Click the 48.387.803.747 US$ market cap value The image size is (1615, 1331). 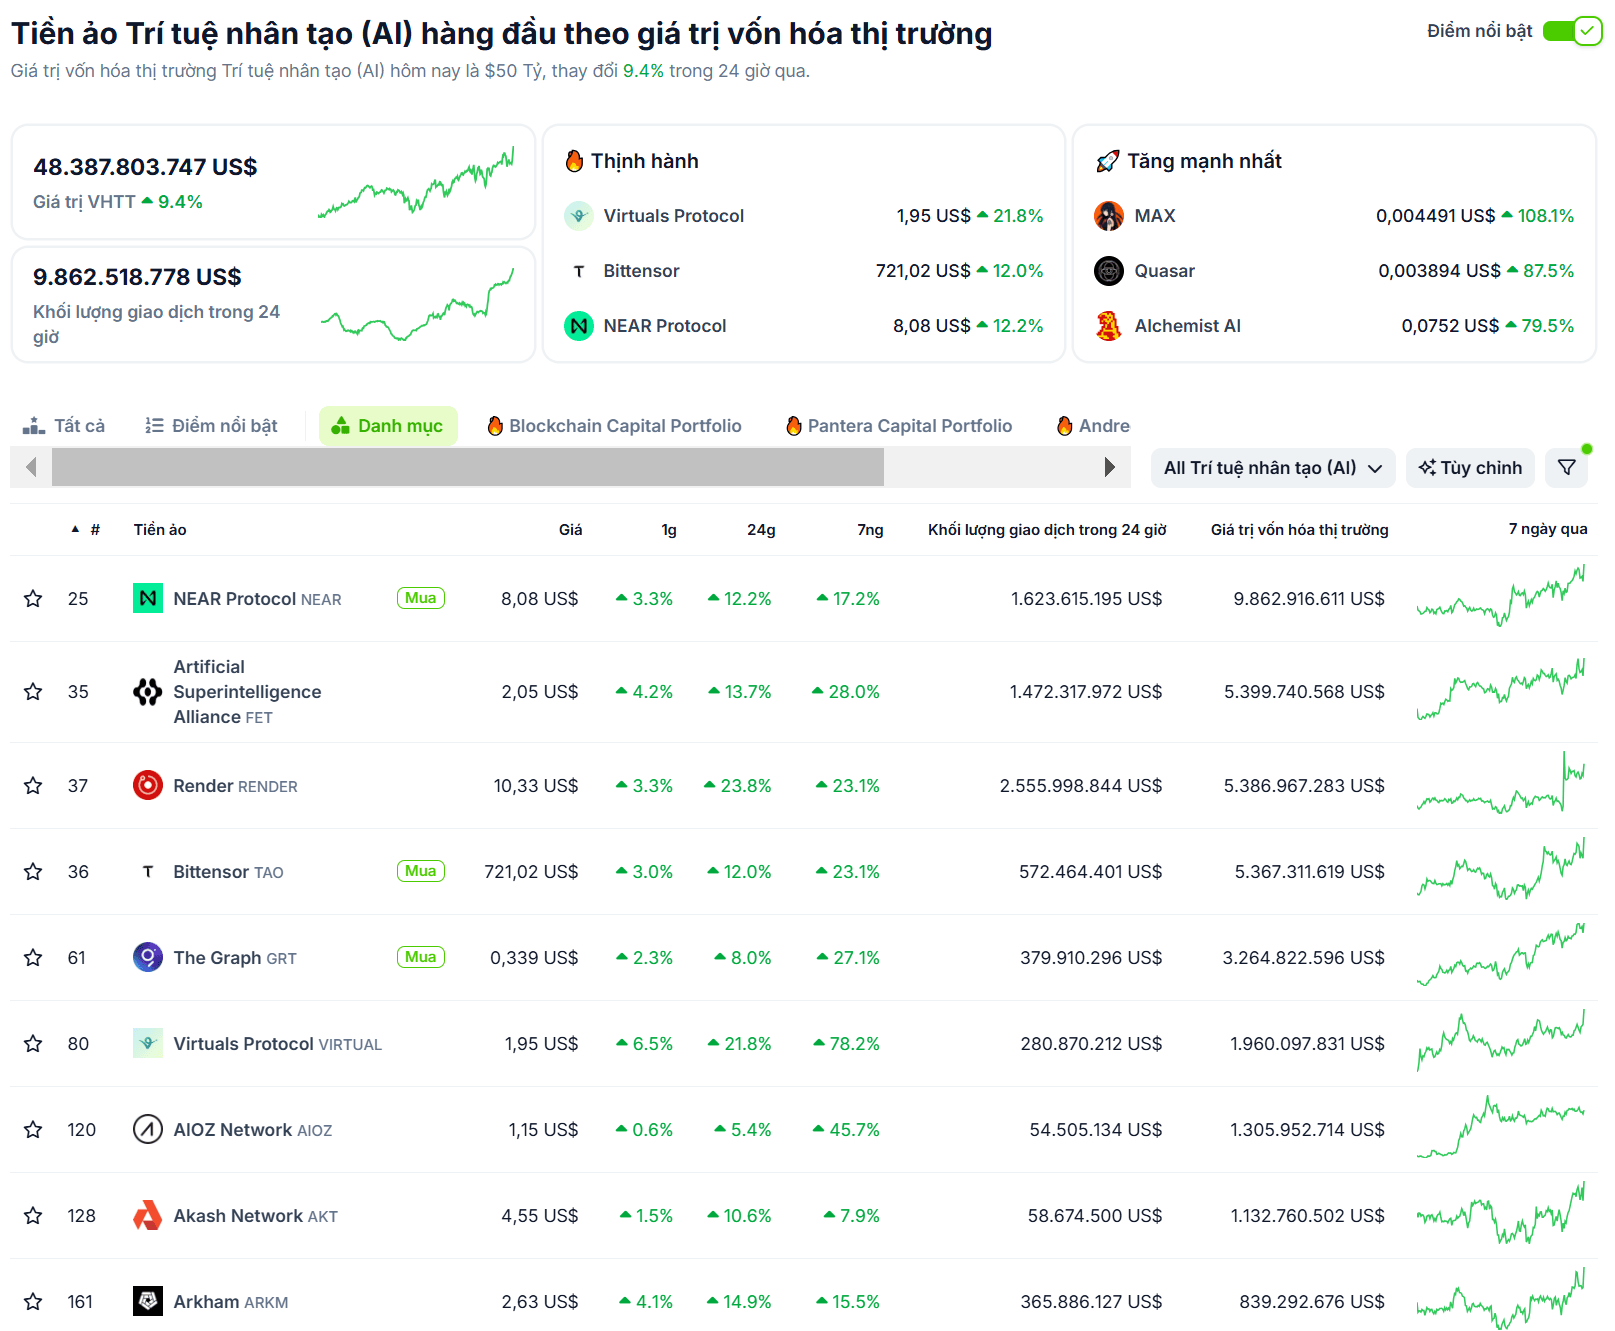145,167
